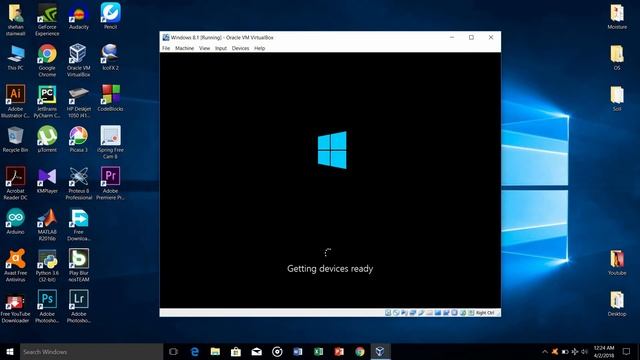Image resolution: width=640 pixels, height=360 pixels.
Task: Select the Adobe Photoshop Lightroom shortcut
Action: click(x=78, y=307)
